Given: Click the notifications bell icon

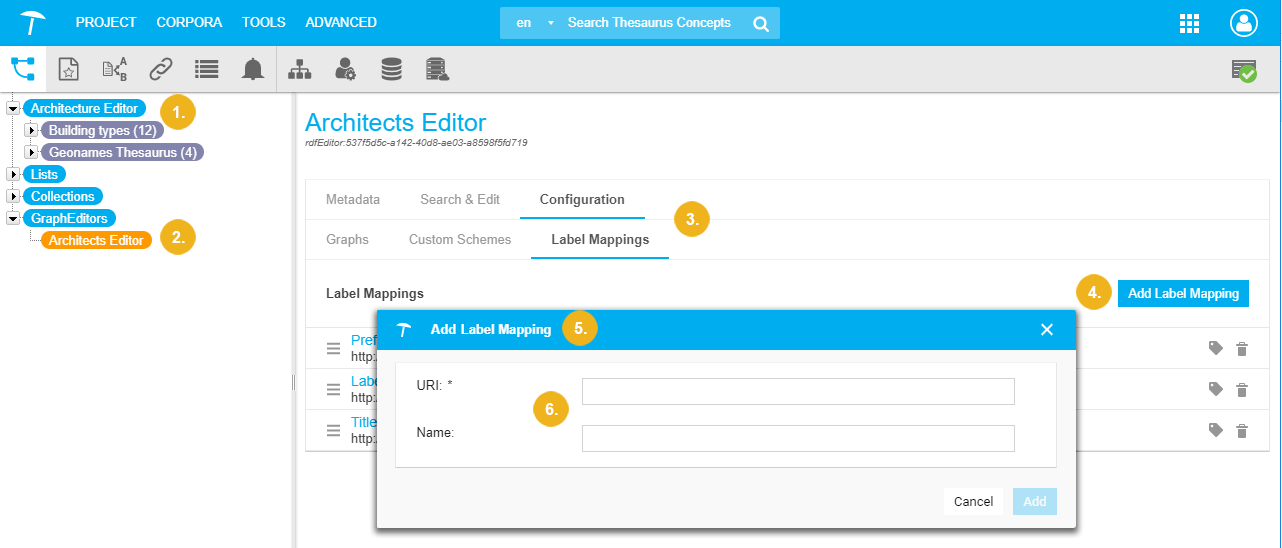Looking at the screenshot, I should [253, 69].
